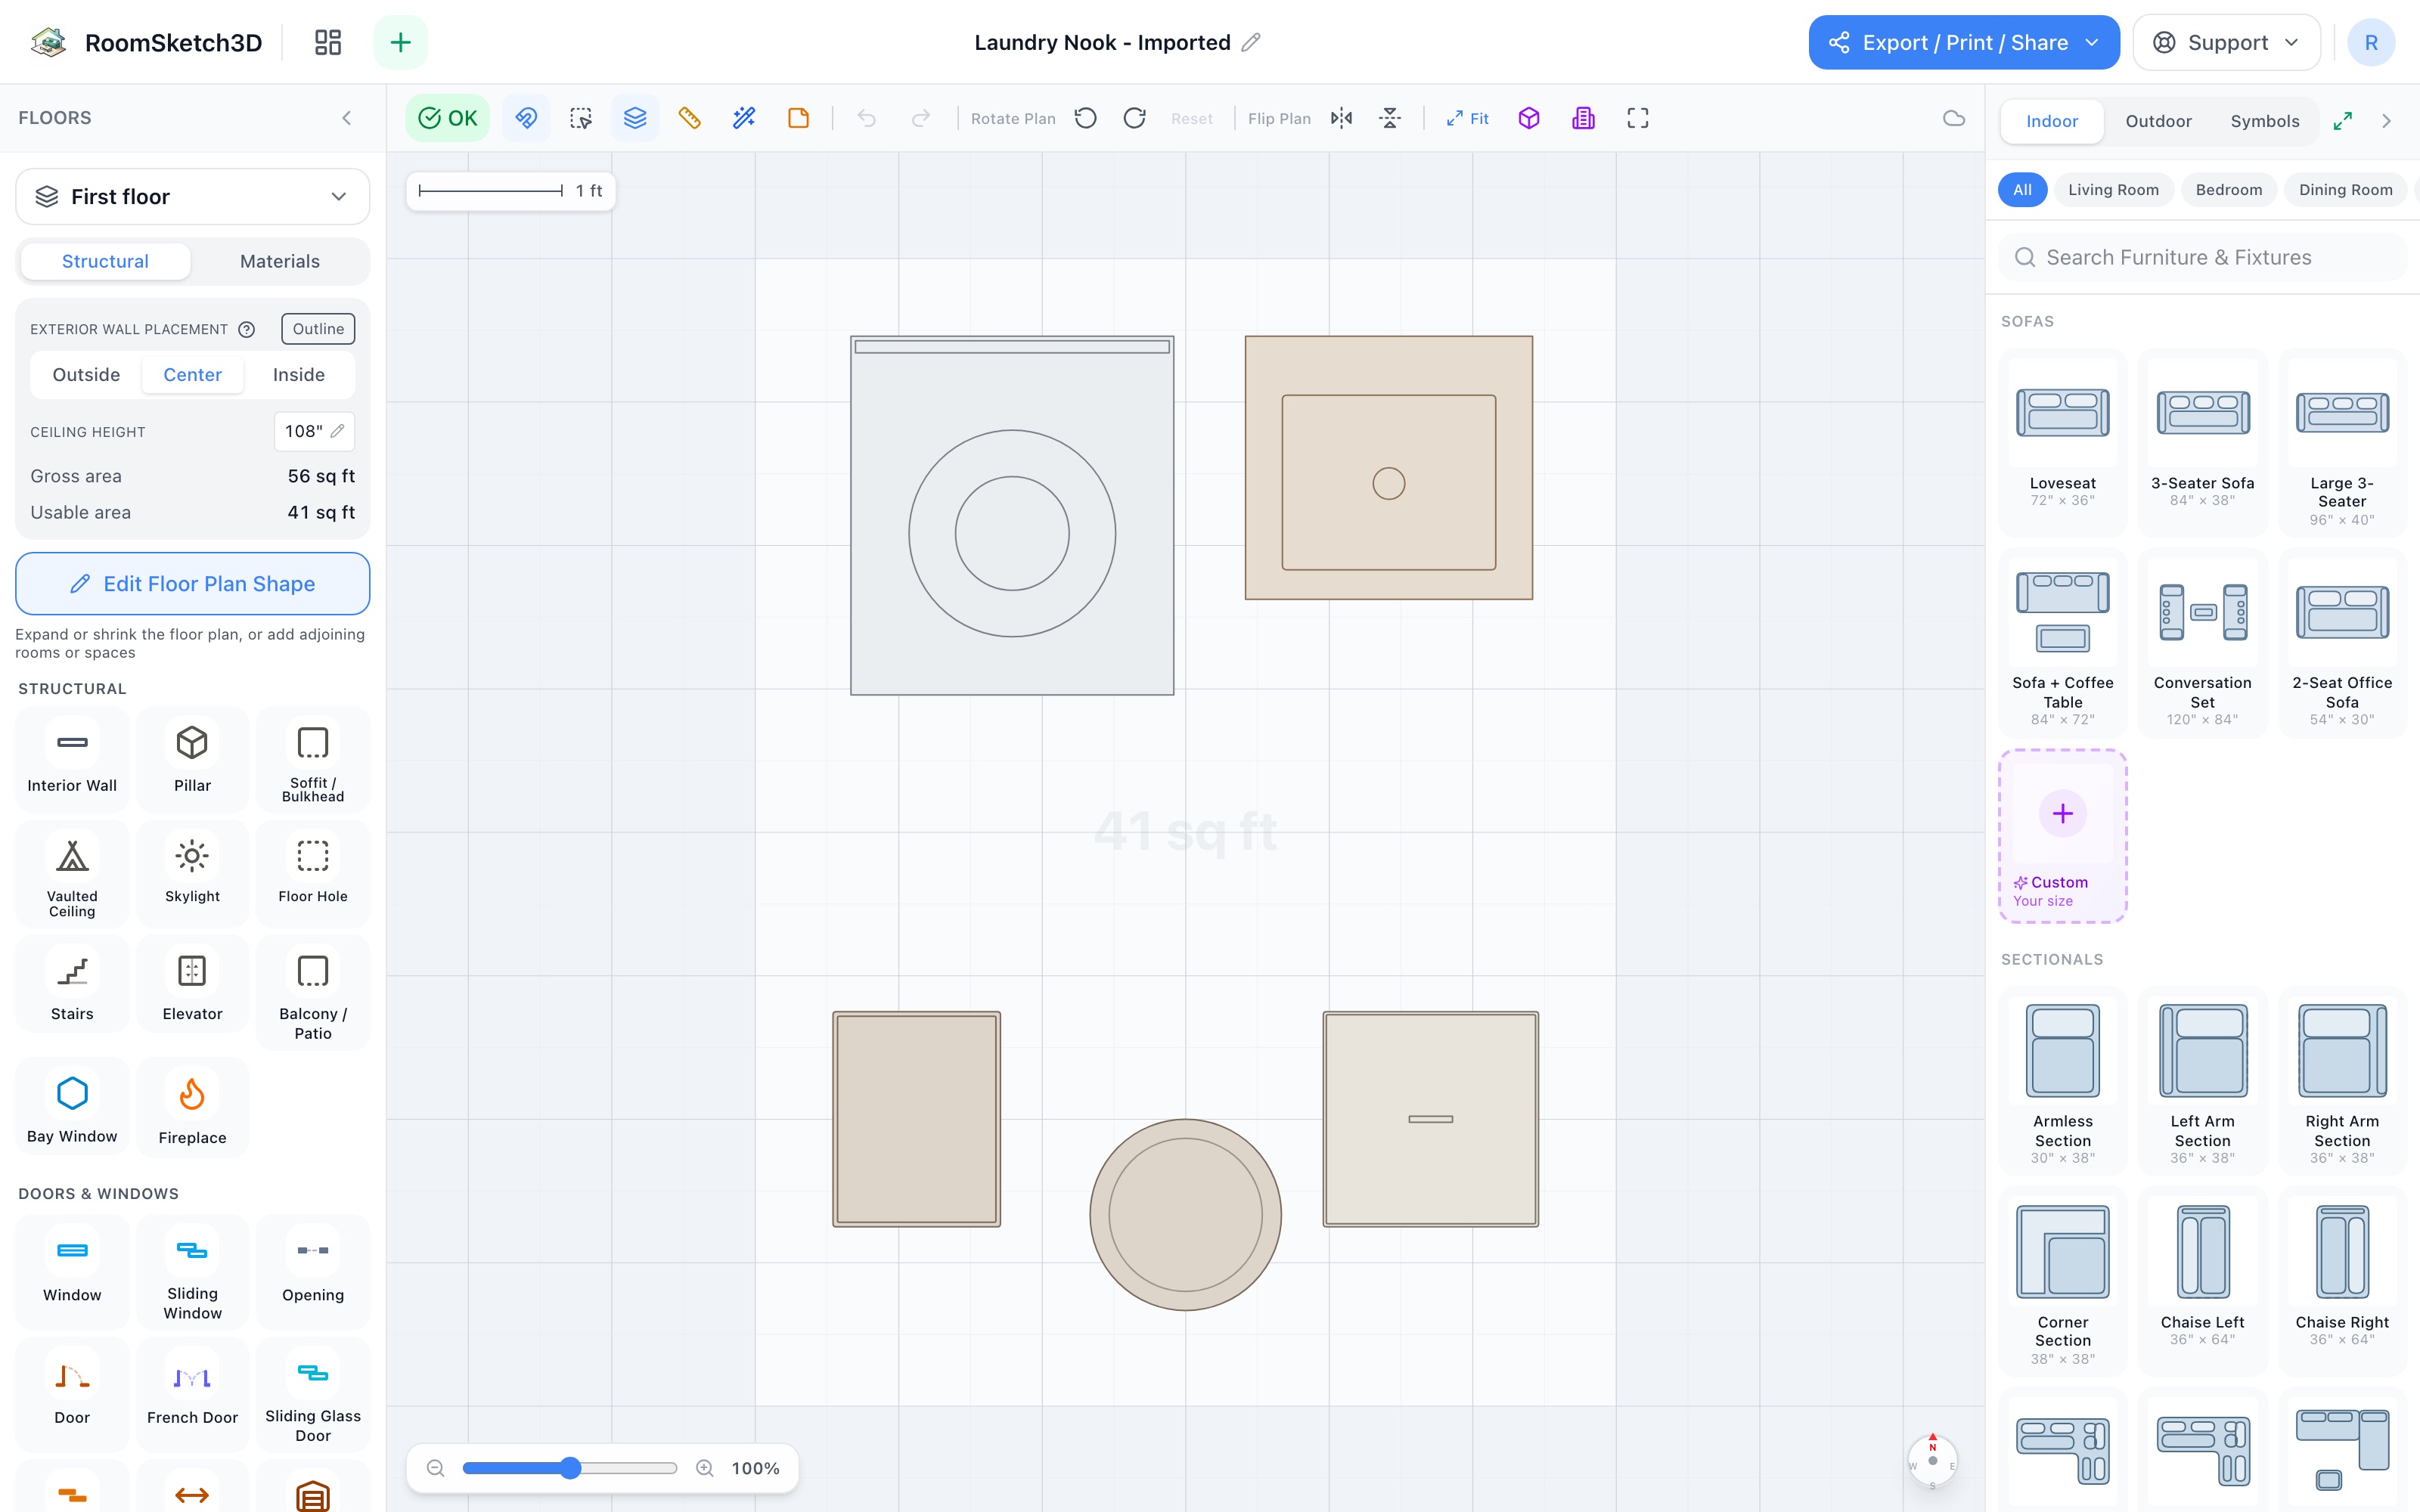Add the Pillar structural element
Screen dimensions: 2420x1512
tap(192, 760)
